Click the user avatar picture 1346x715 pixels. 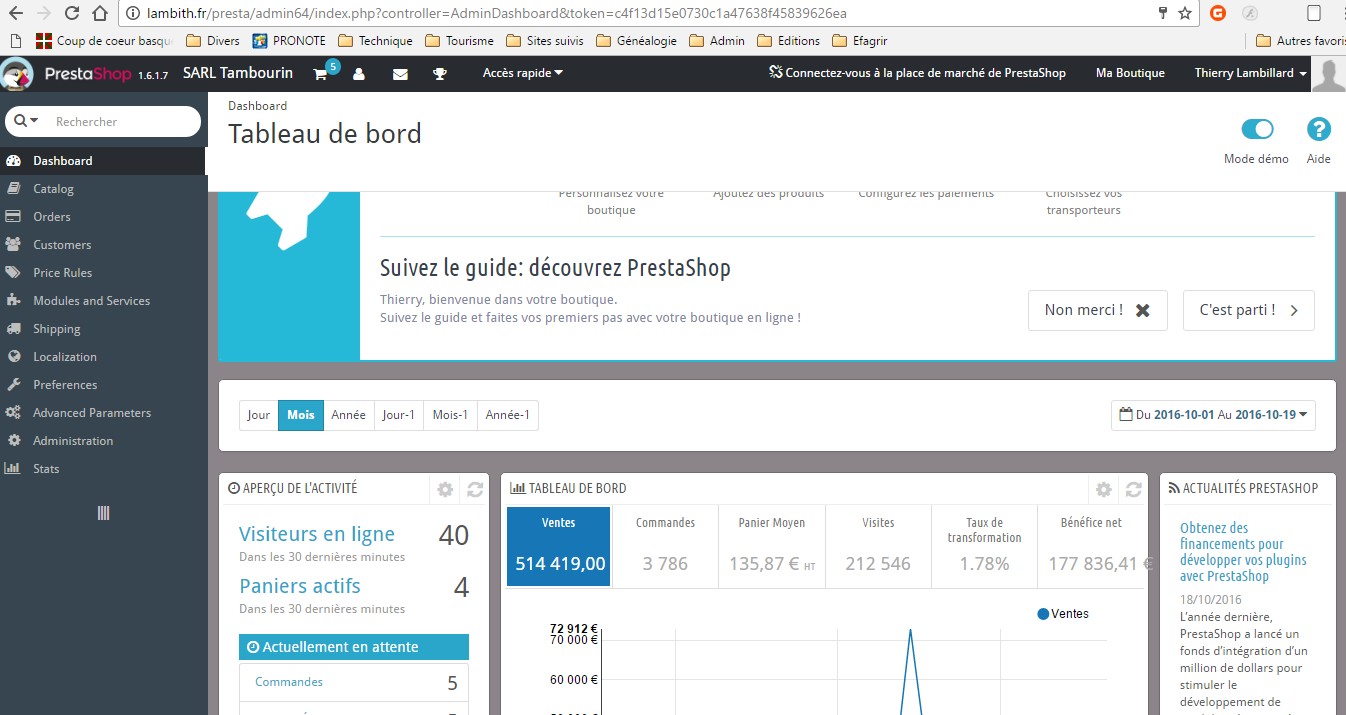[1328, 74]
